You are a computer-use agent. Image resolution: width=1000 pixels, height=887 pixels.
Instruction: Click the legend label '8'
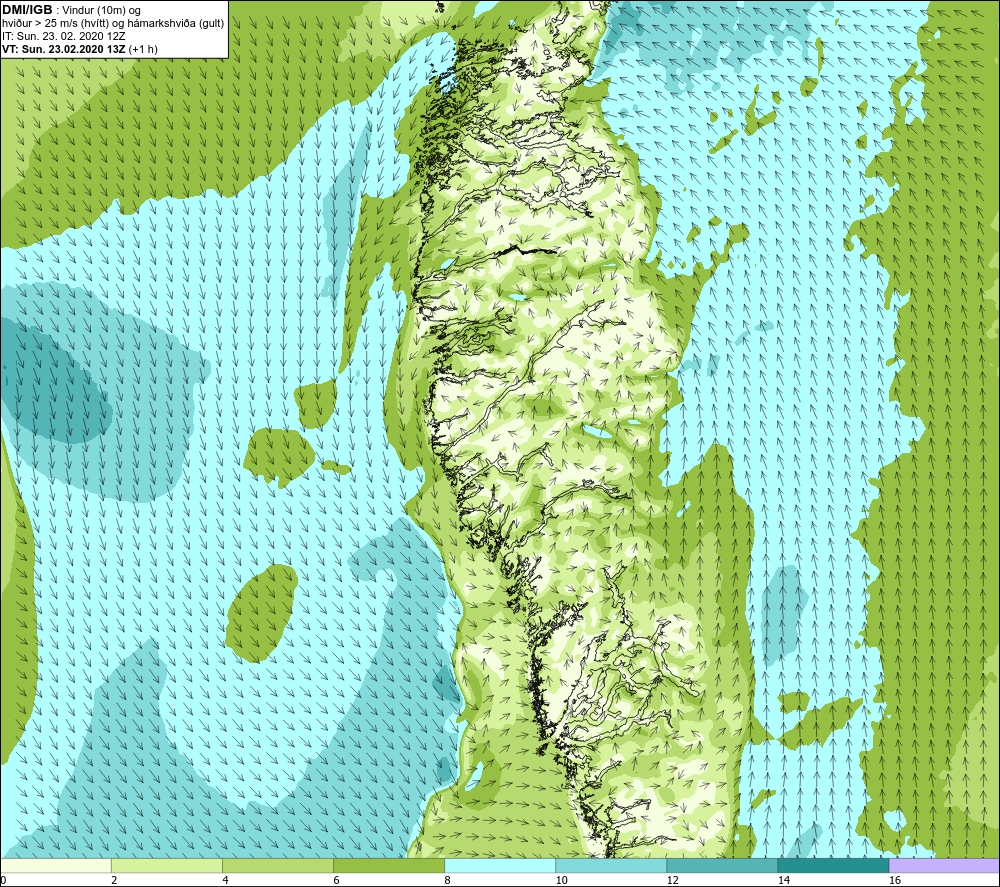447,881
